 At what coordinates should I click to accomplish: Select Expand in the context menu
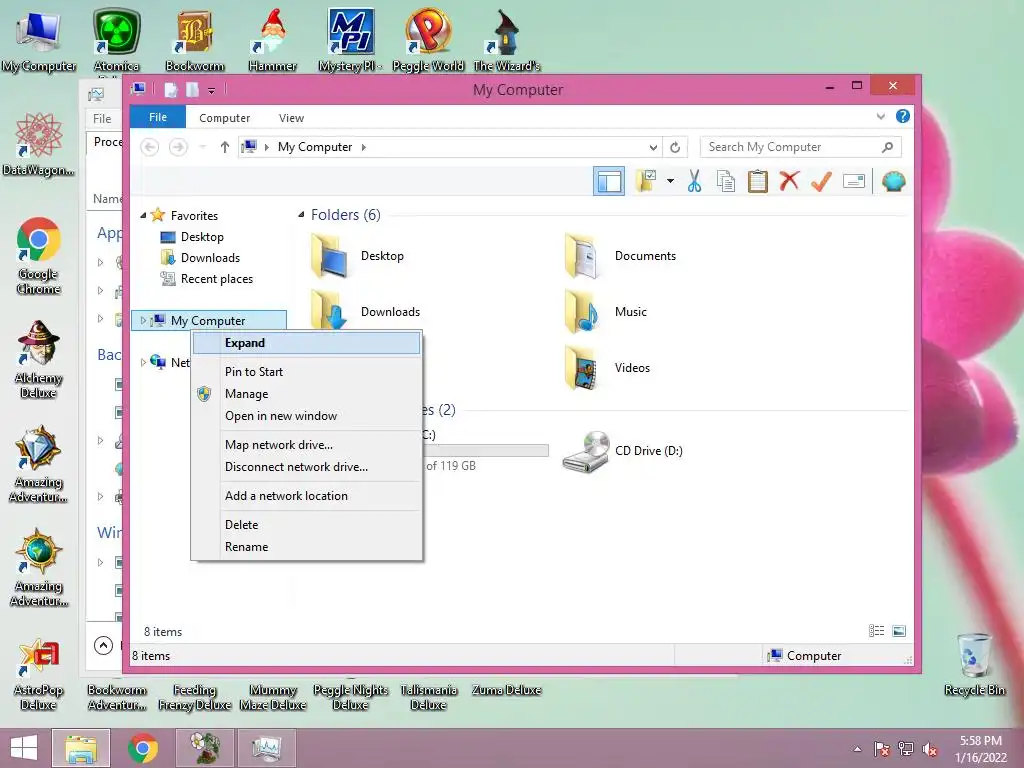coord(306,343)
